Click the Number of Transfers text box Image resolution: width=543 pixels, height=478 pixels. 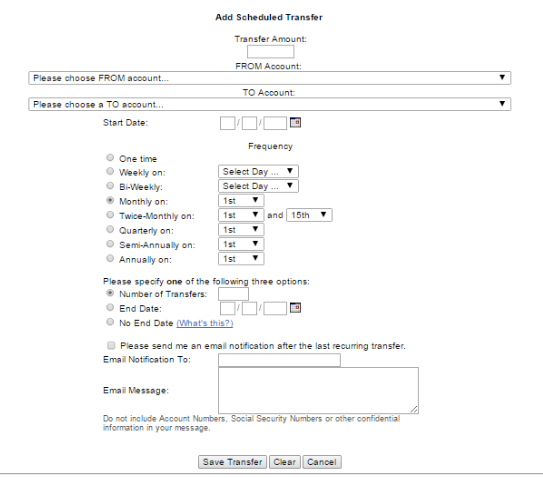[x=233, y=294]
